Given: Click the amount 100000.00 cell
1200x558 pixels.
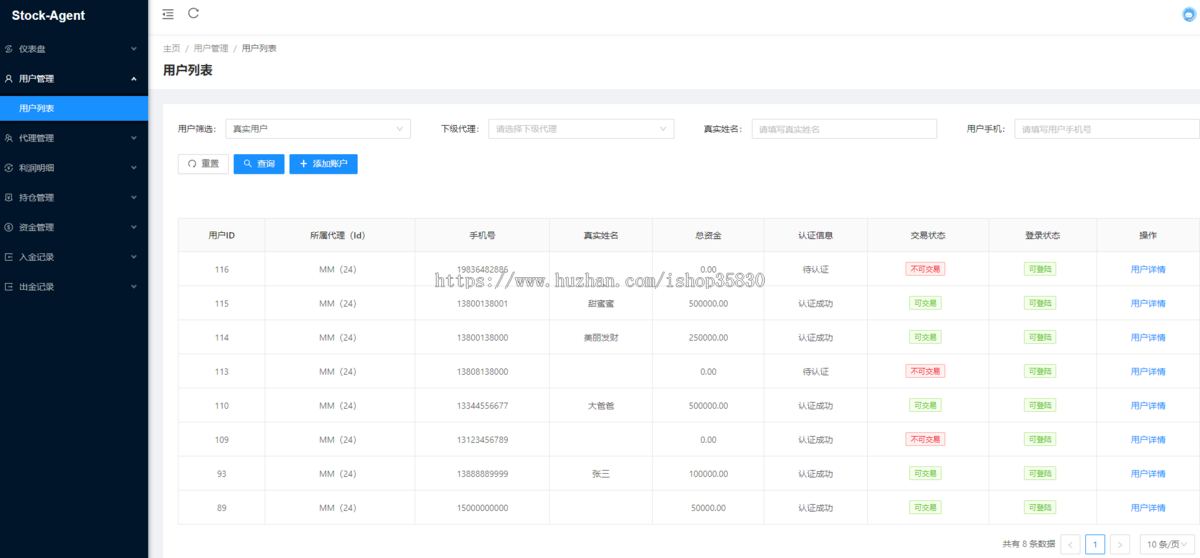Looking at the screenshot, I should 708,473.
